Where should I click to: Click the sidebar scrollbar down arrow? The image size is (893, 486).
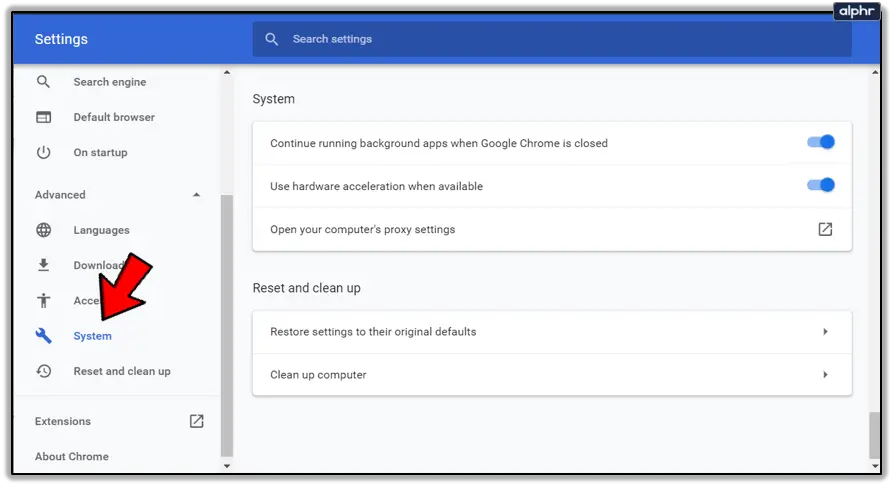[226, 465]
